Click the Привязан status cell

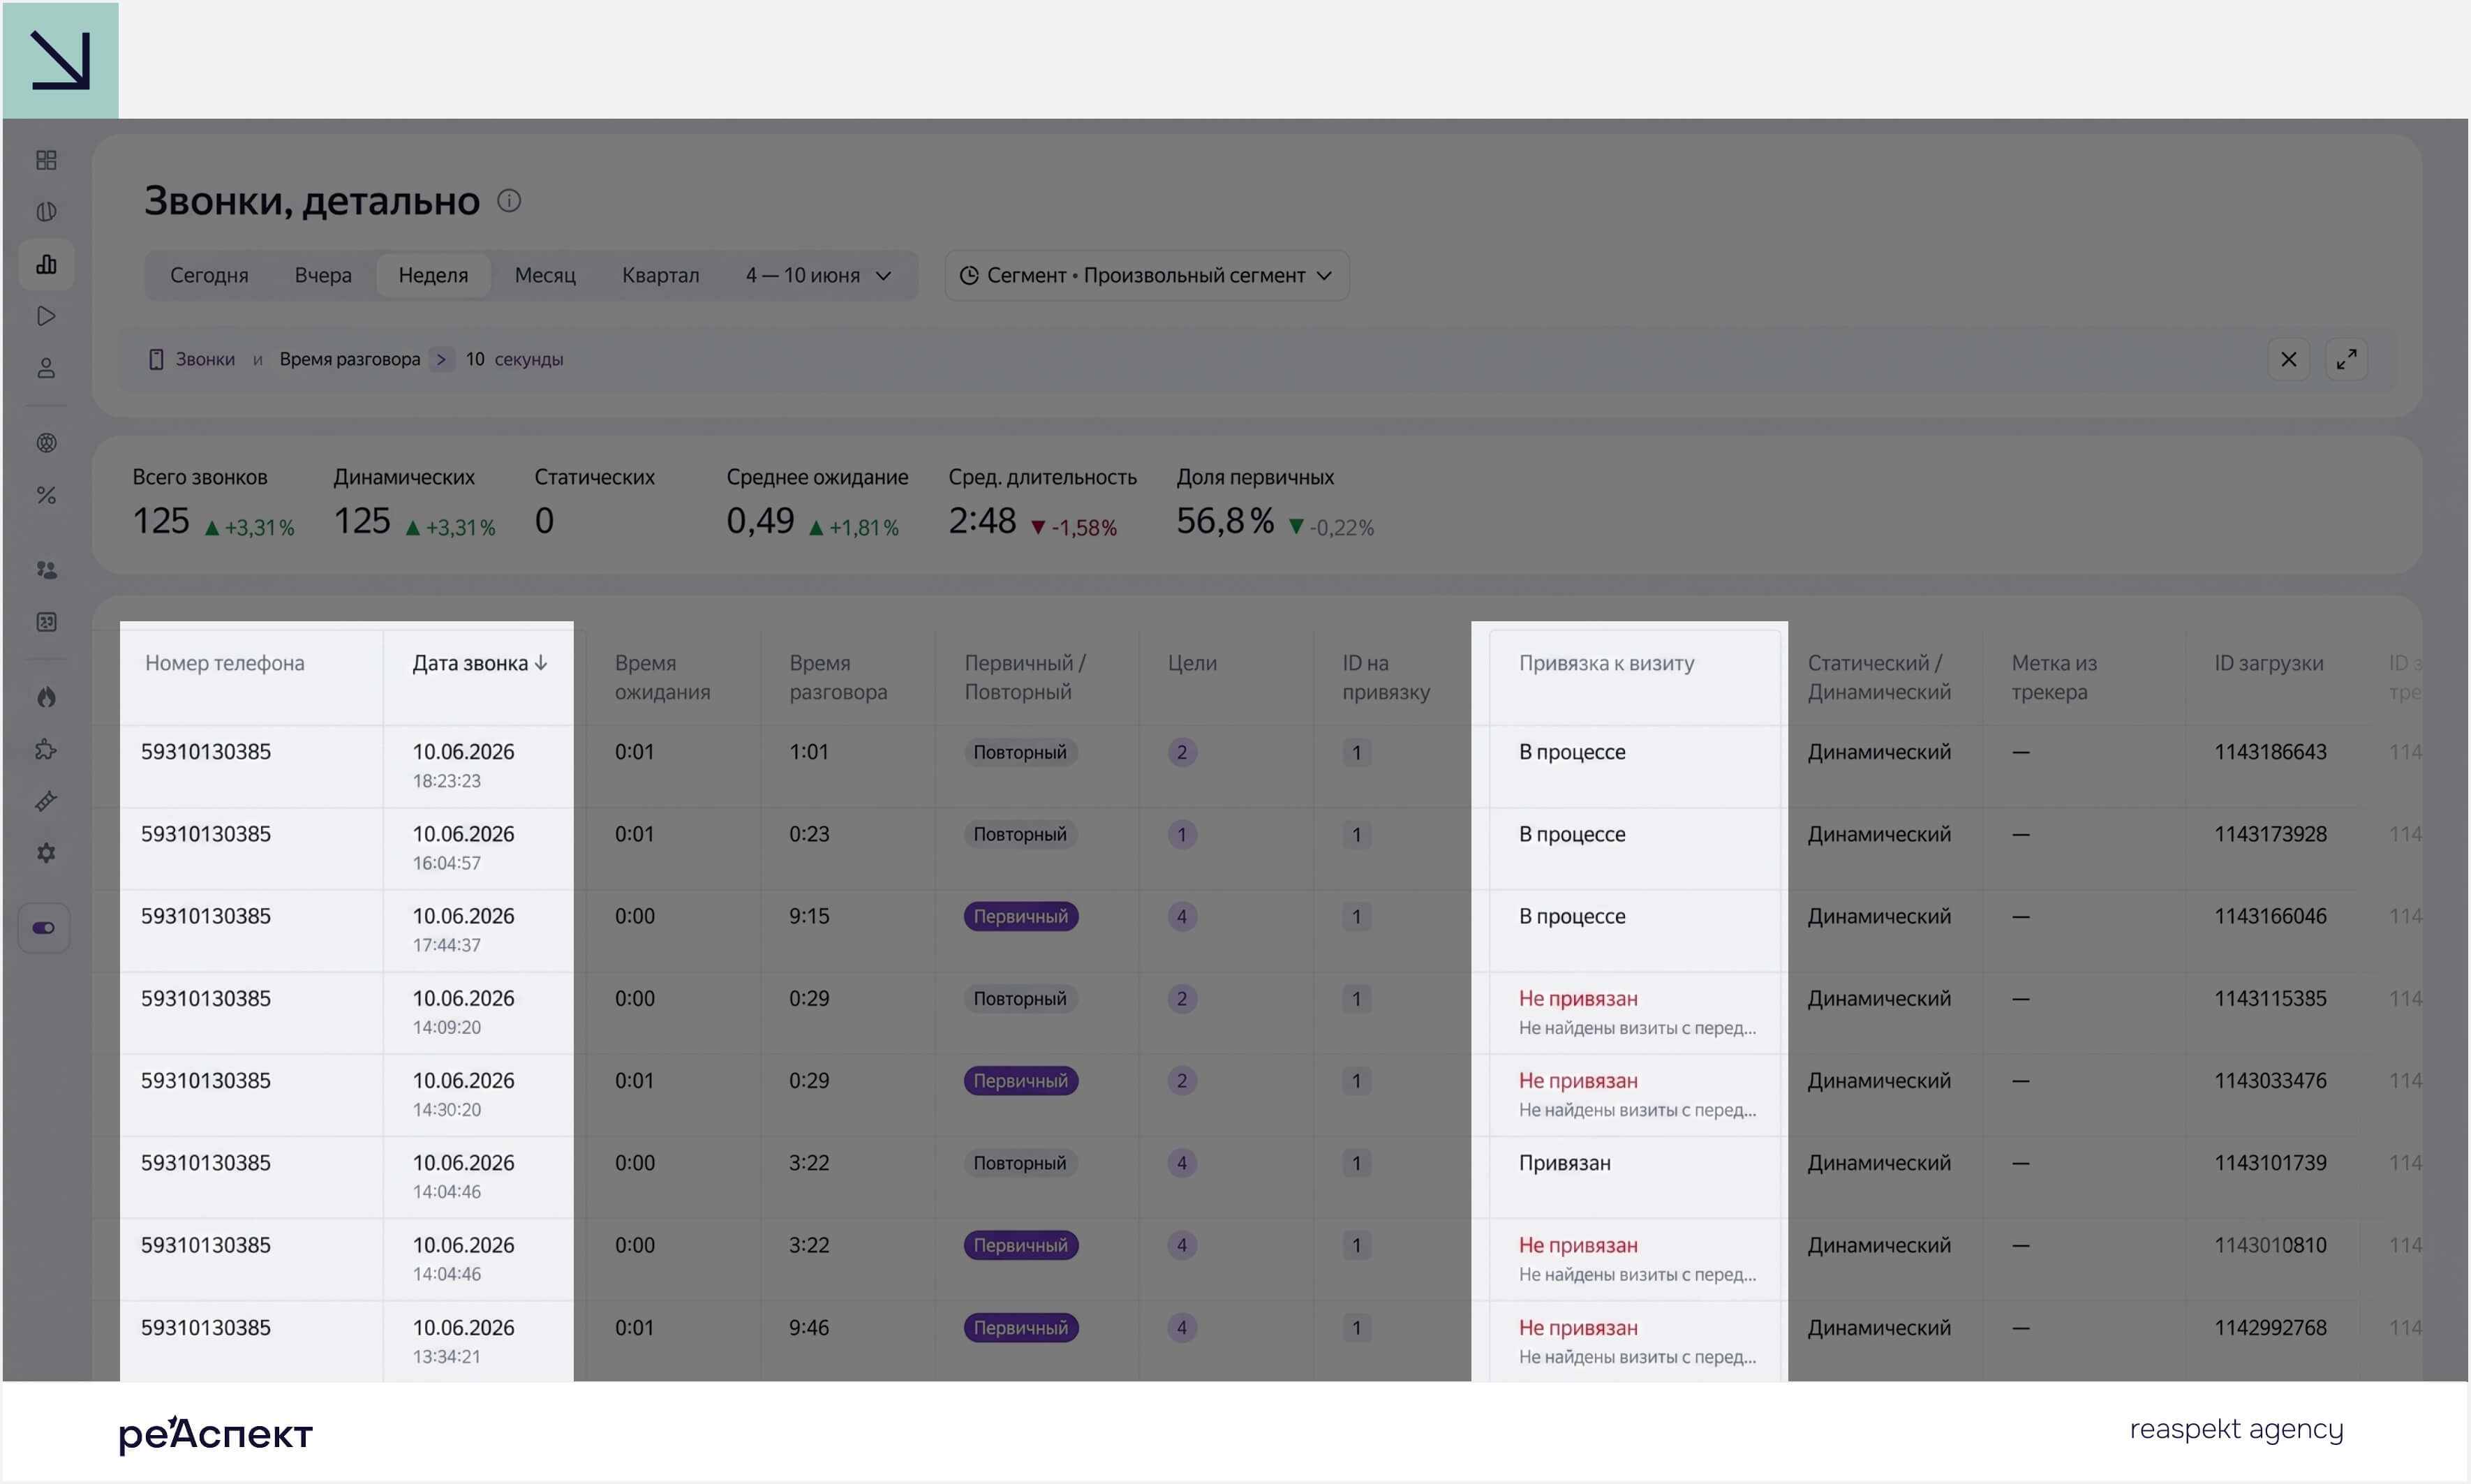tap(1564, 1163)
